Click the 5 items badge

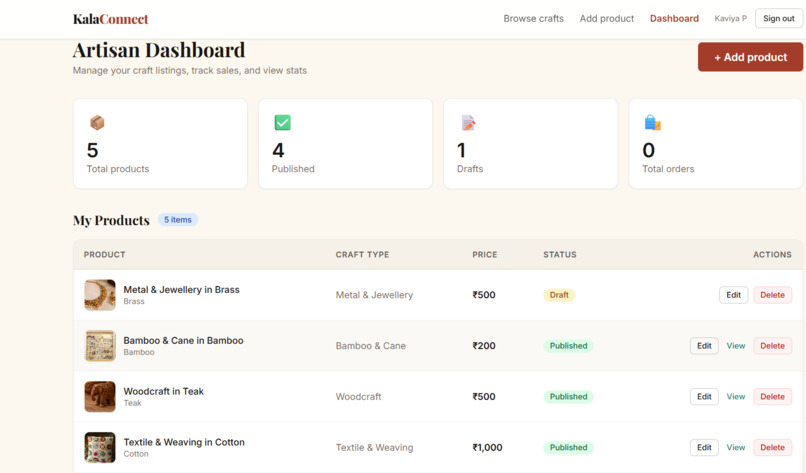point(177,220)
